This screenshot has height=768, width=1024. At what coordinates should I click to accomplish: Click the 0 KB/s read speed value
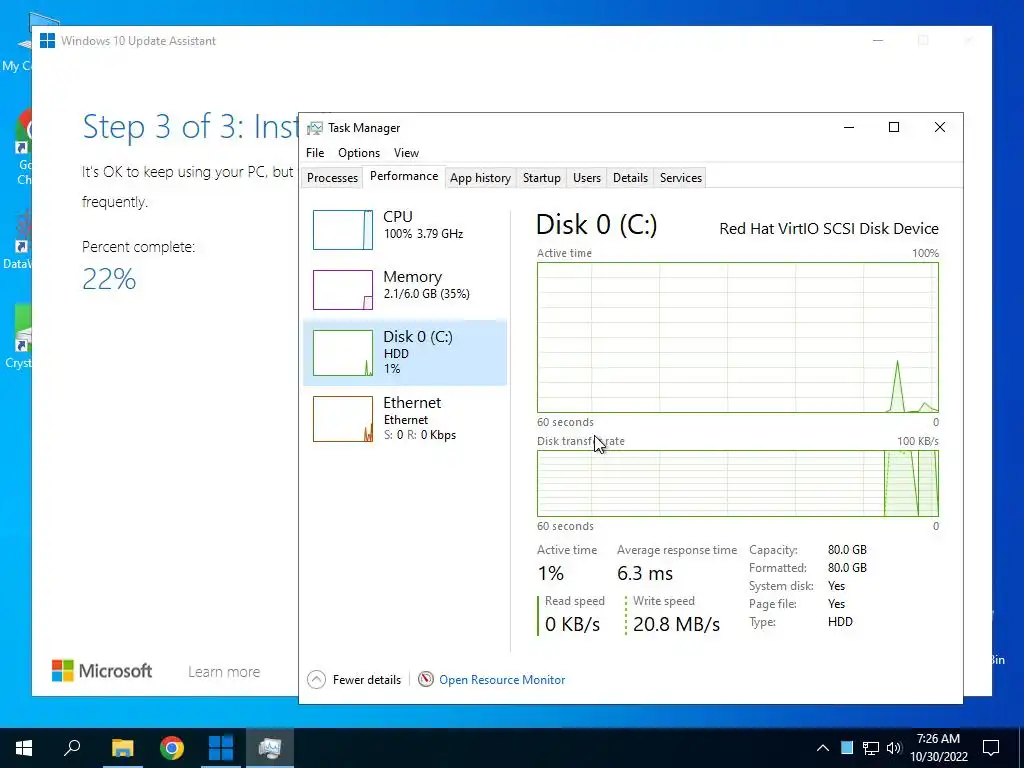coord(573,624)
